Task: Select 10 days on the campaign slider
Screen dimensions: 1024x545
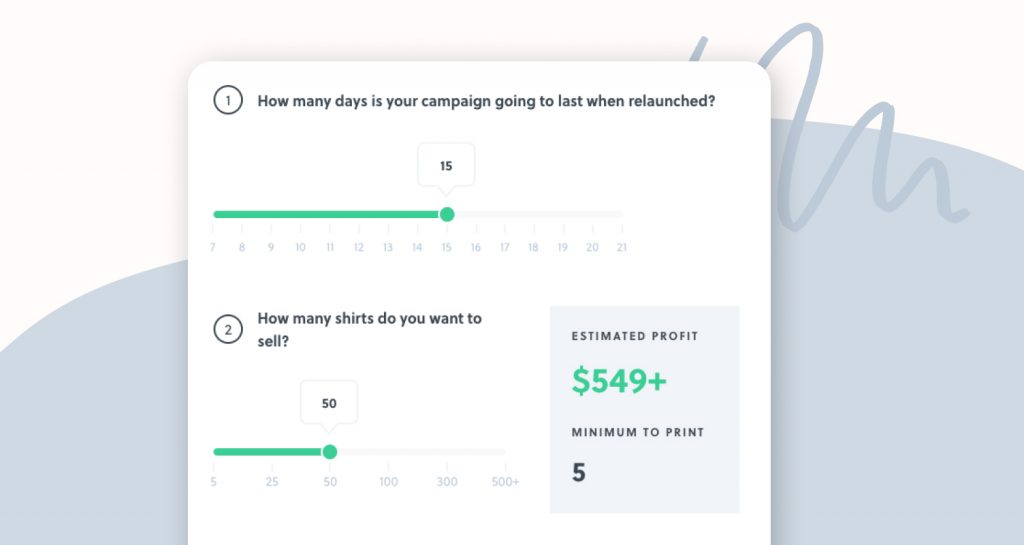Action: 300,247
